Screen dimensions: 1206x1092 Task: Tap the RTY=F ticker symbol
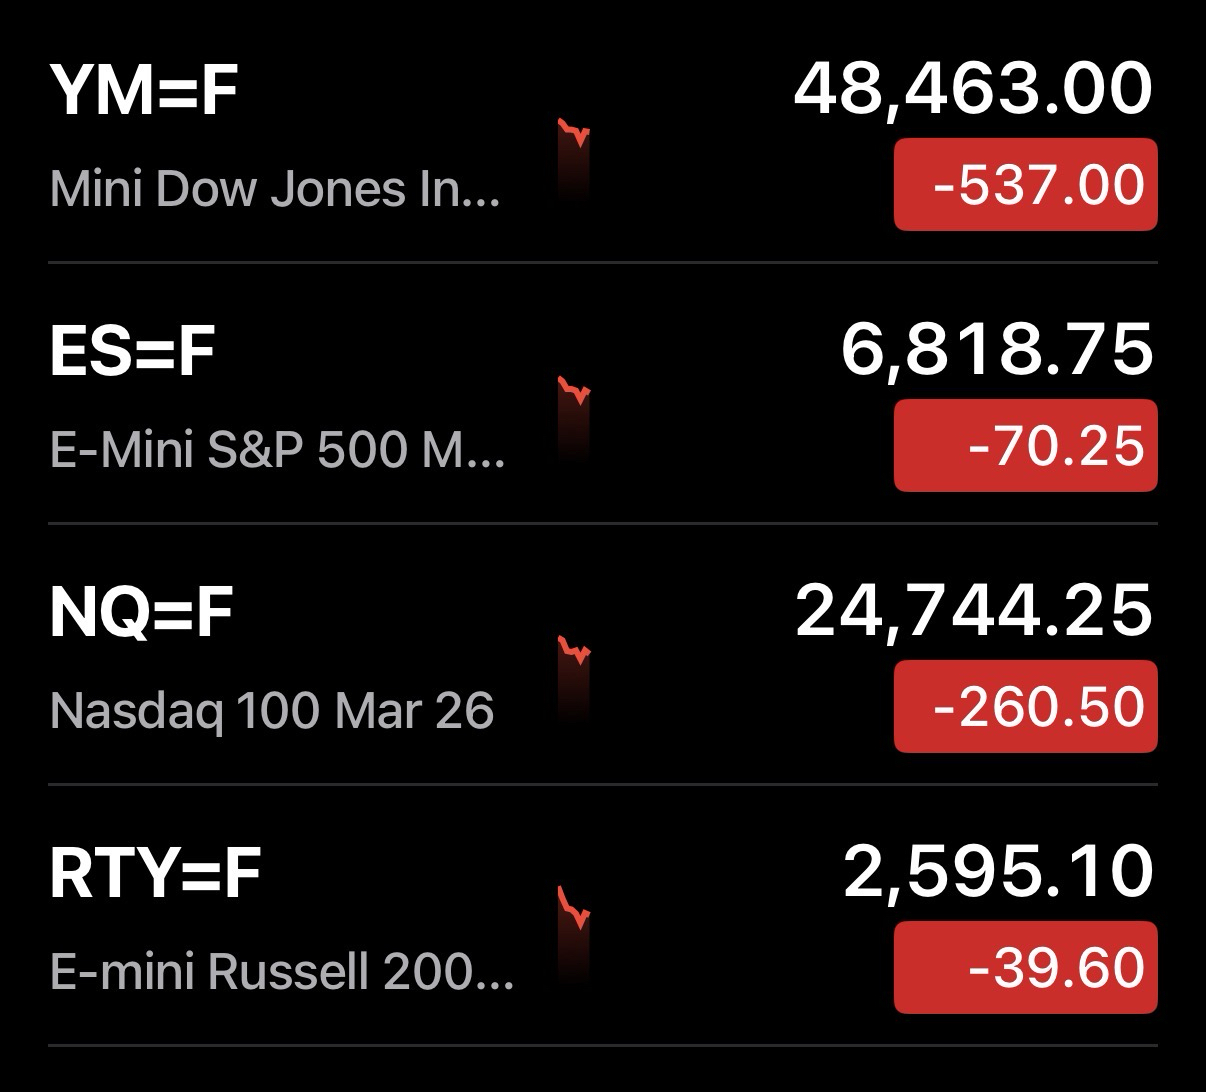click(x=155, y=872)
